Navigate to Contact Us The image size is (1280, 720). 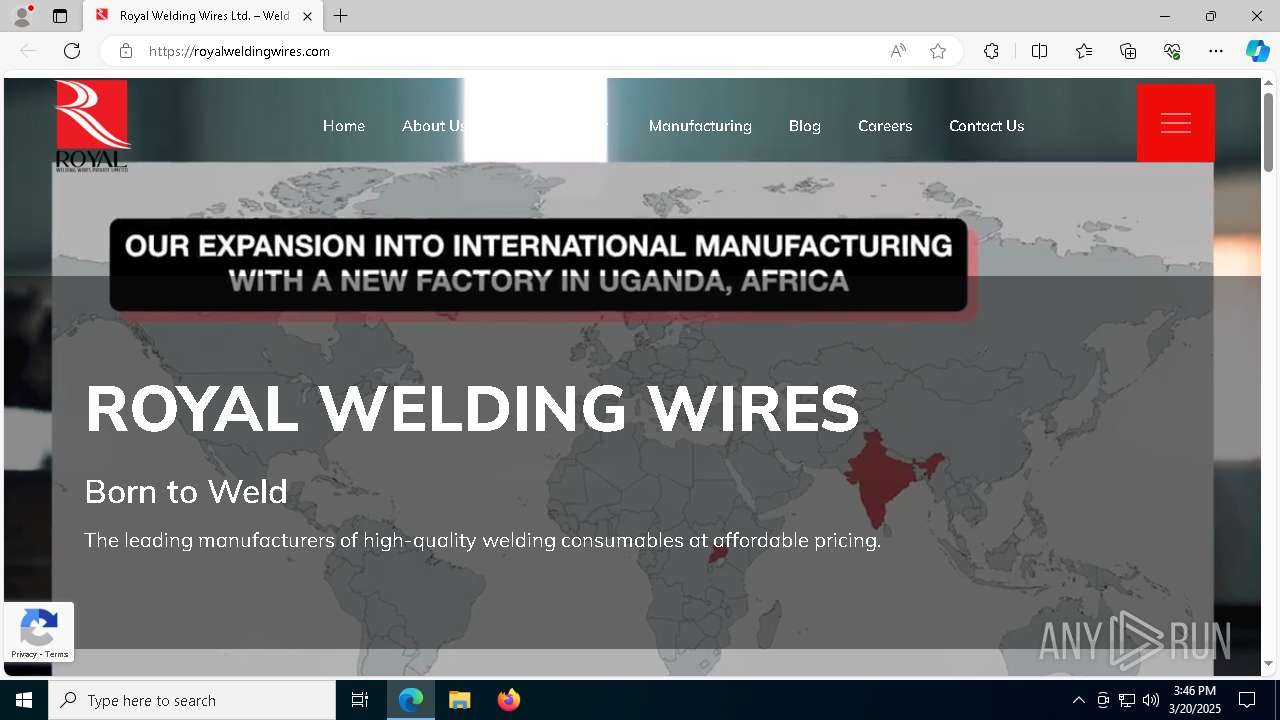[987, 126]
